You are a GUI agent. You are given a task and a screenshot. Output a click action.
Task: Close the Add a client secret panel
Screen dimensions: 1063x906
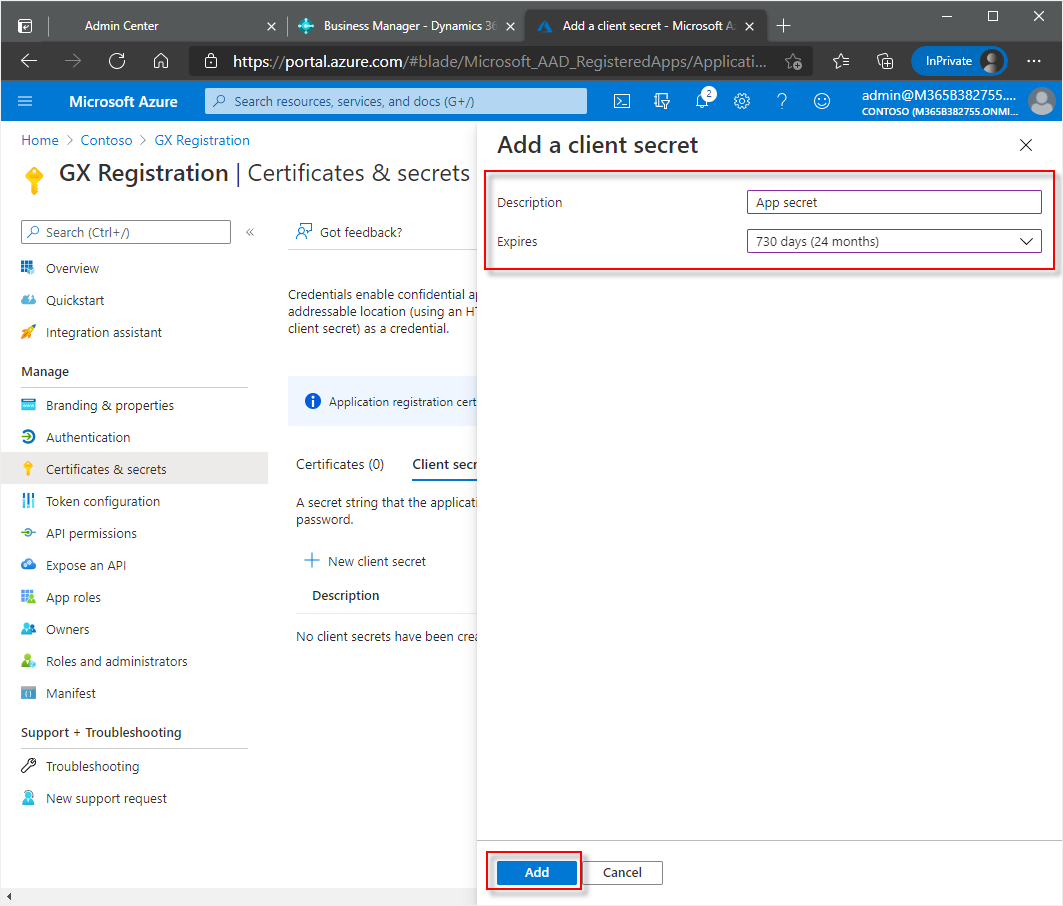click(x=1025, y=145)
